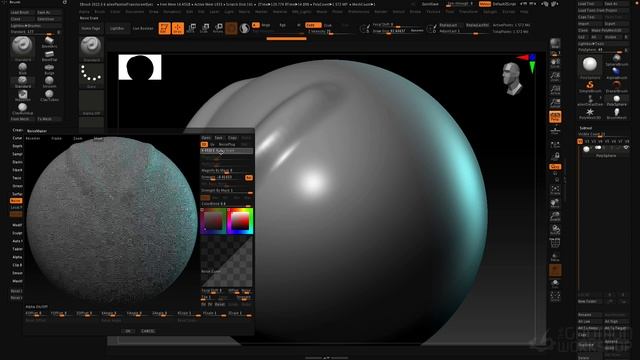The width and height of the screenshot is (640, 360).
Task: Click OK in NoiseMaker dialog
Action: click(128, 331)
